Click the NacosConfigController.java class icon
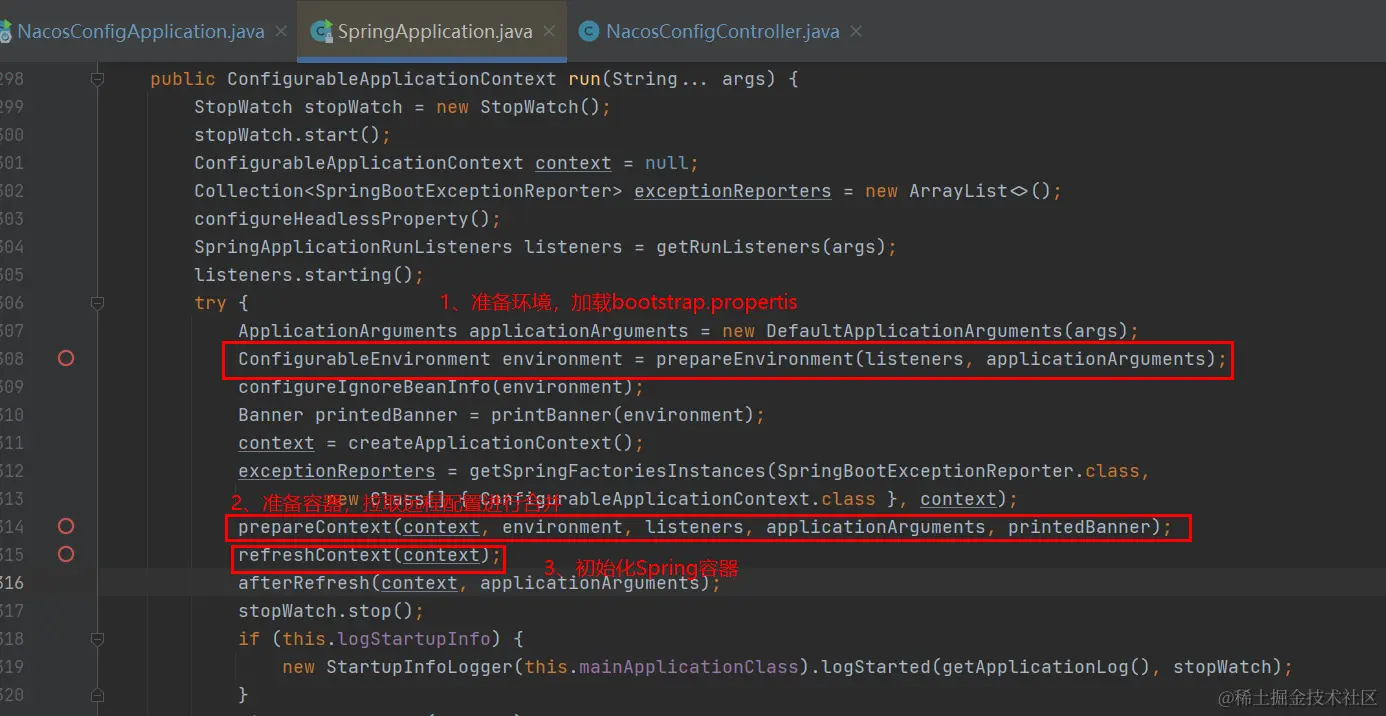Screen dimensions: 1386x716 590,31
